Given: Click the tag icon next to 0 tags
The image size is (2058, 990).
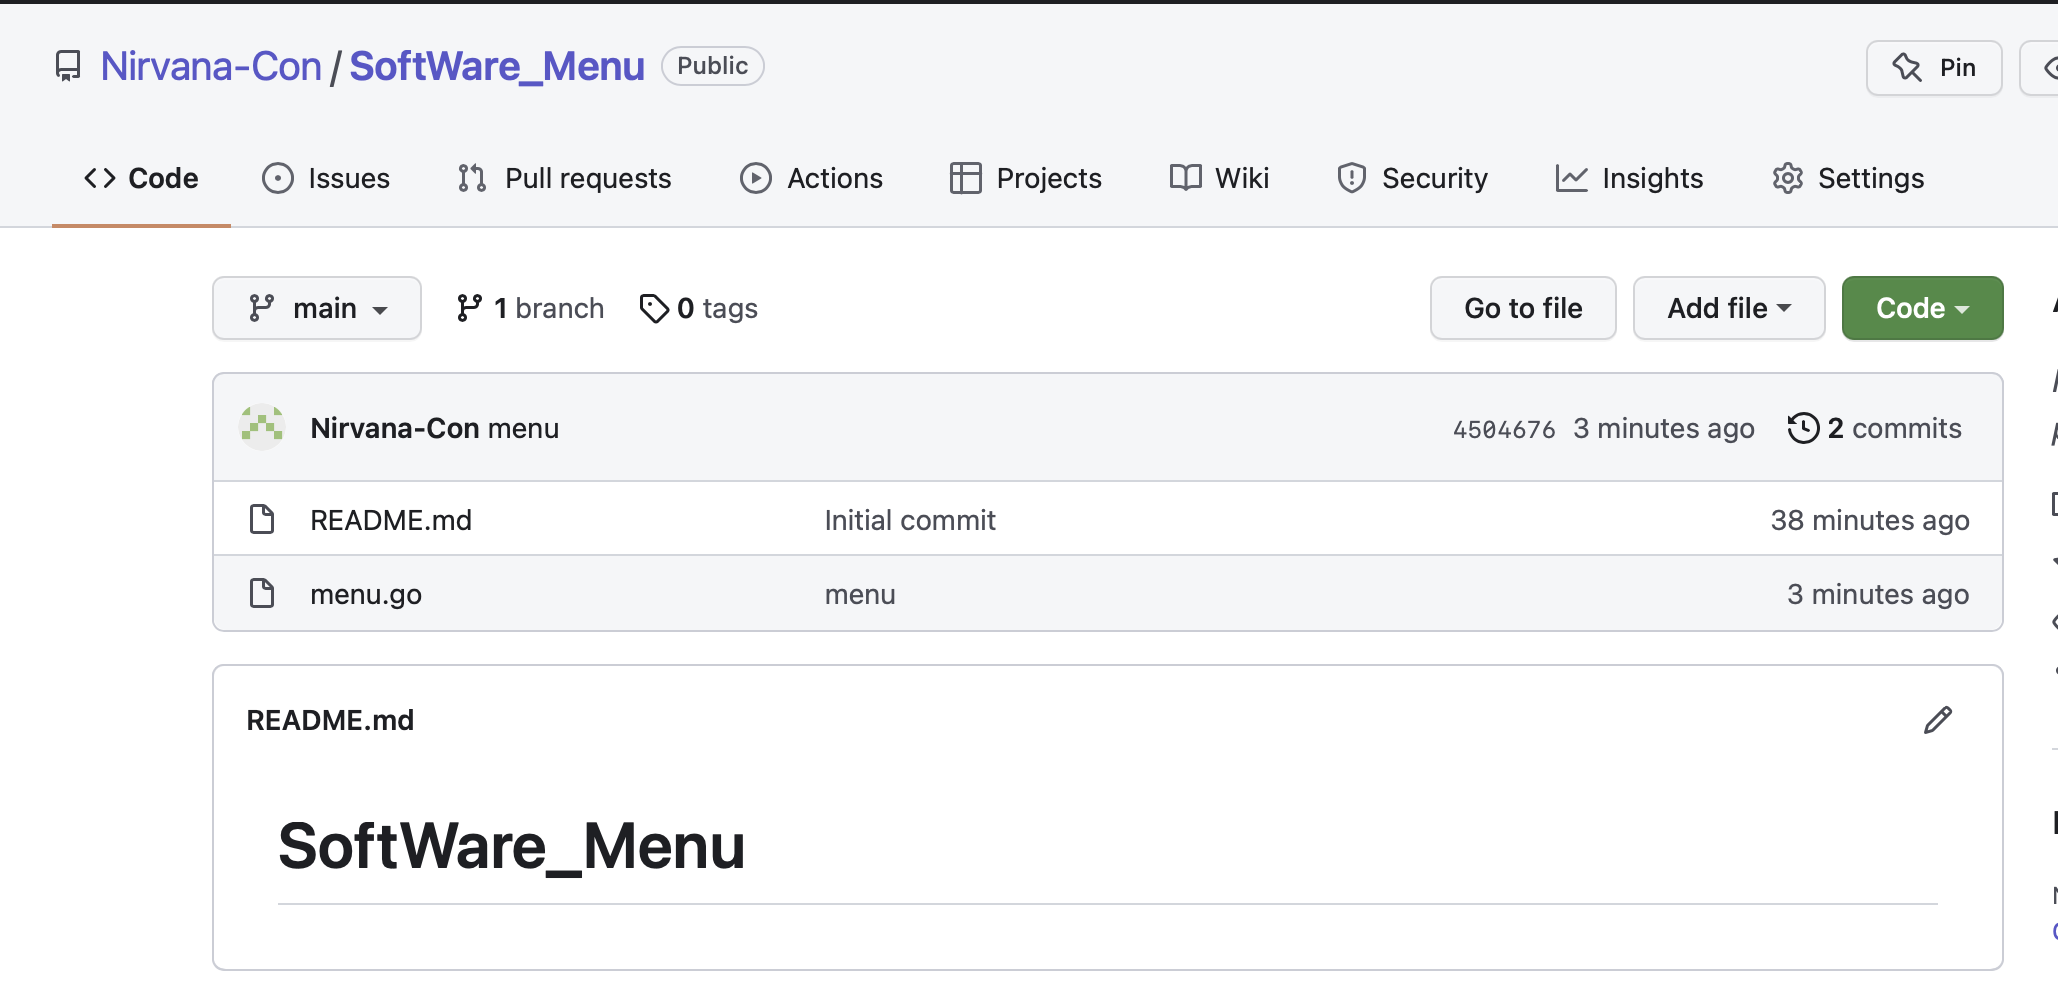Looking at the screenshot, I should point(654,309).
